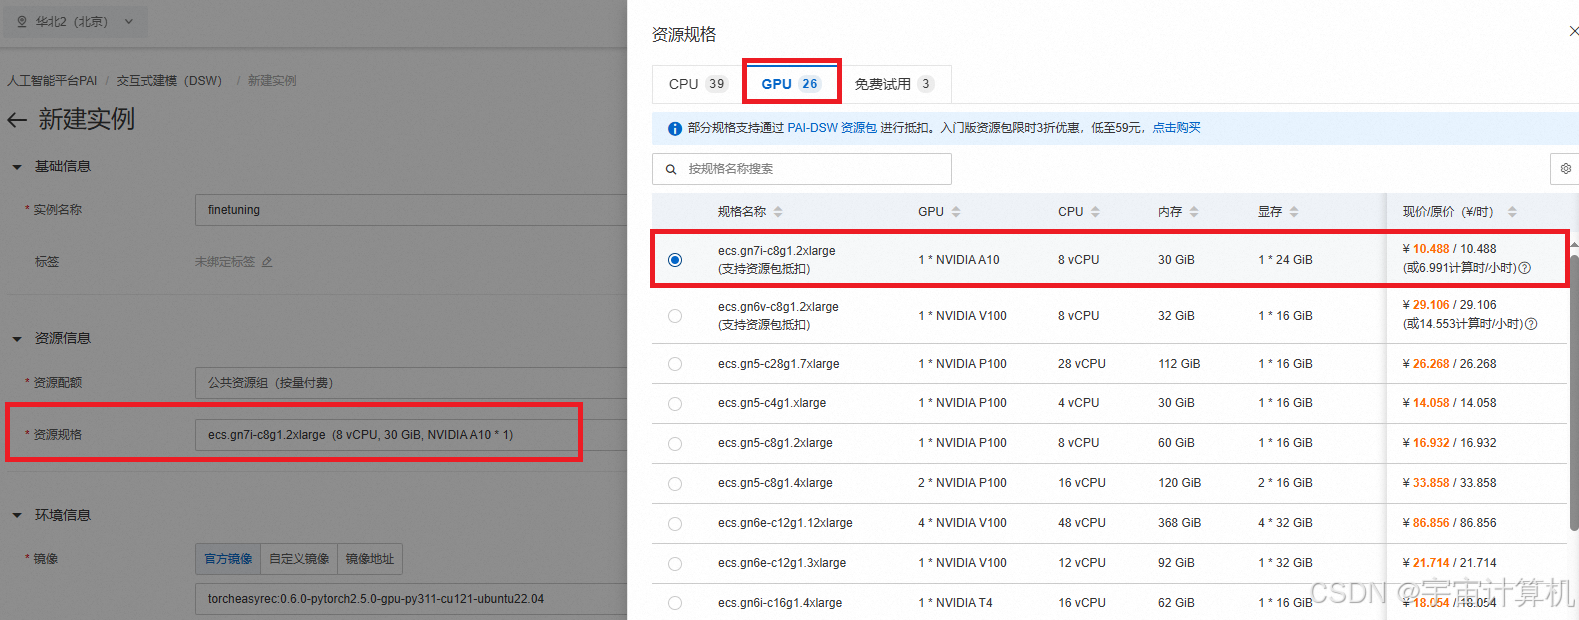Click help icon next to 6.991计算时/小时
Viewport: 1579px width, 620px height.
point(1525,268)
